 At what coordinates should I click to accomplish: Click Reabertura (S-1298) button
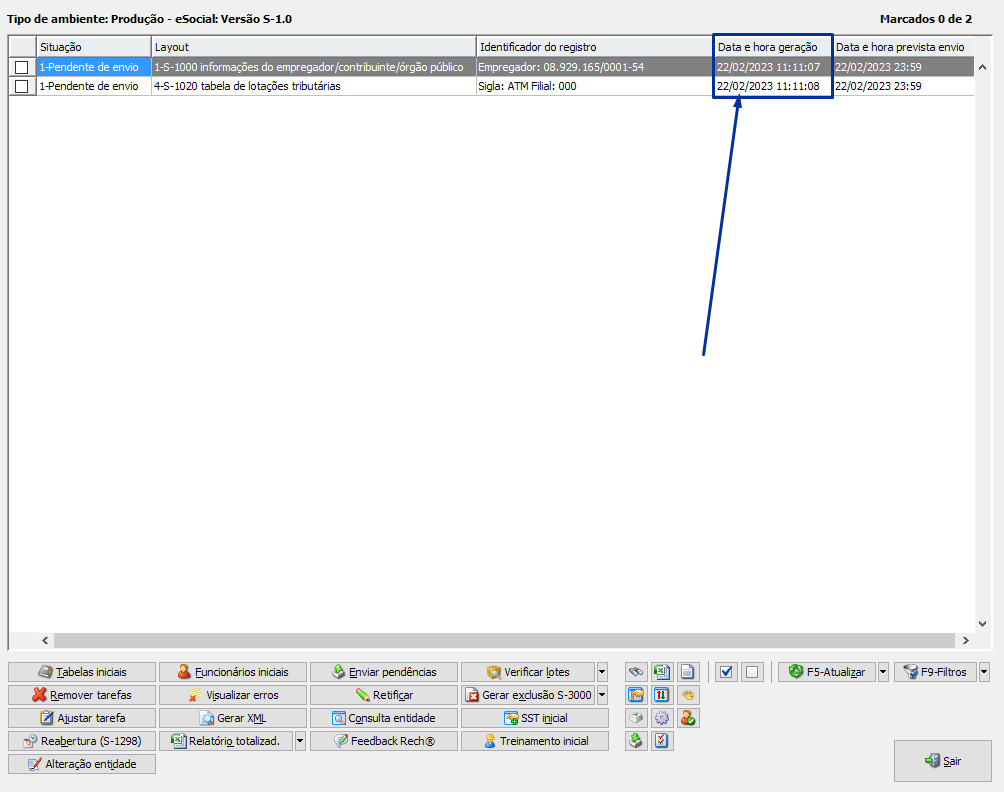pyautogui.click(x=82, y=741)
